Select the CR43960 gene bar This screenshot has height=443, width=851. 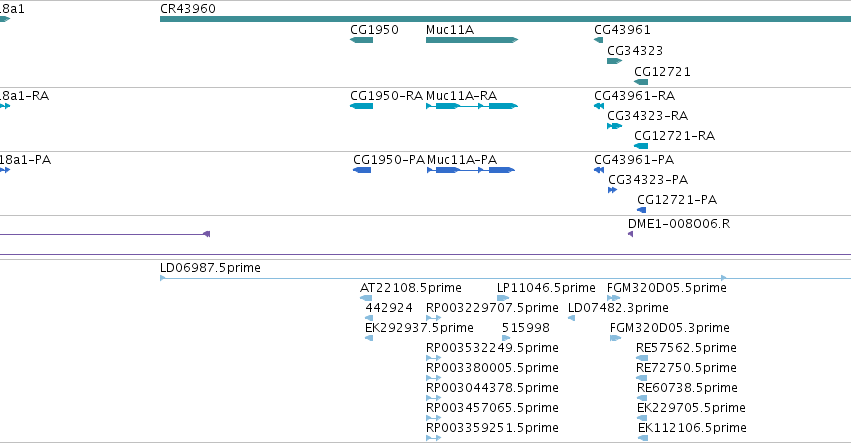(505, 19)
